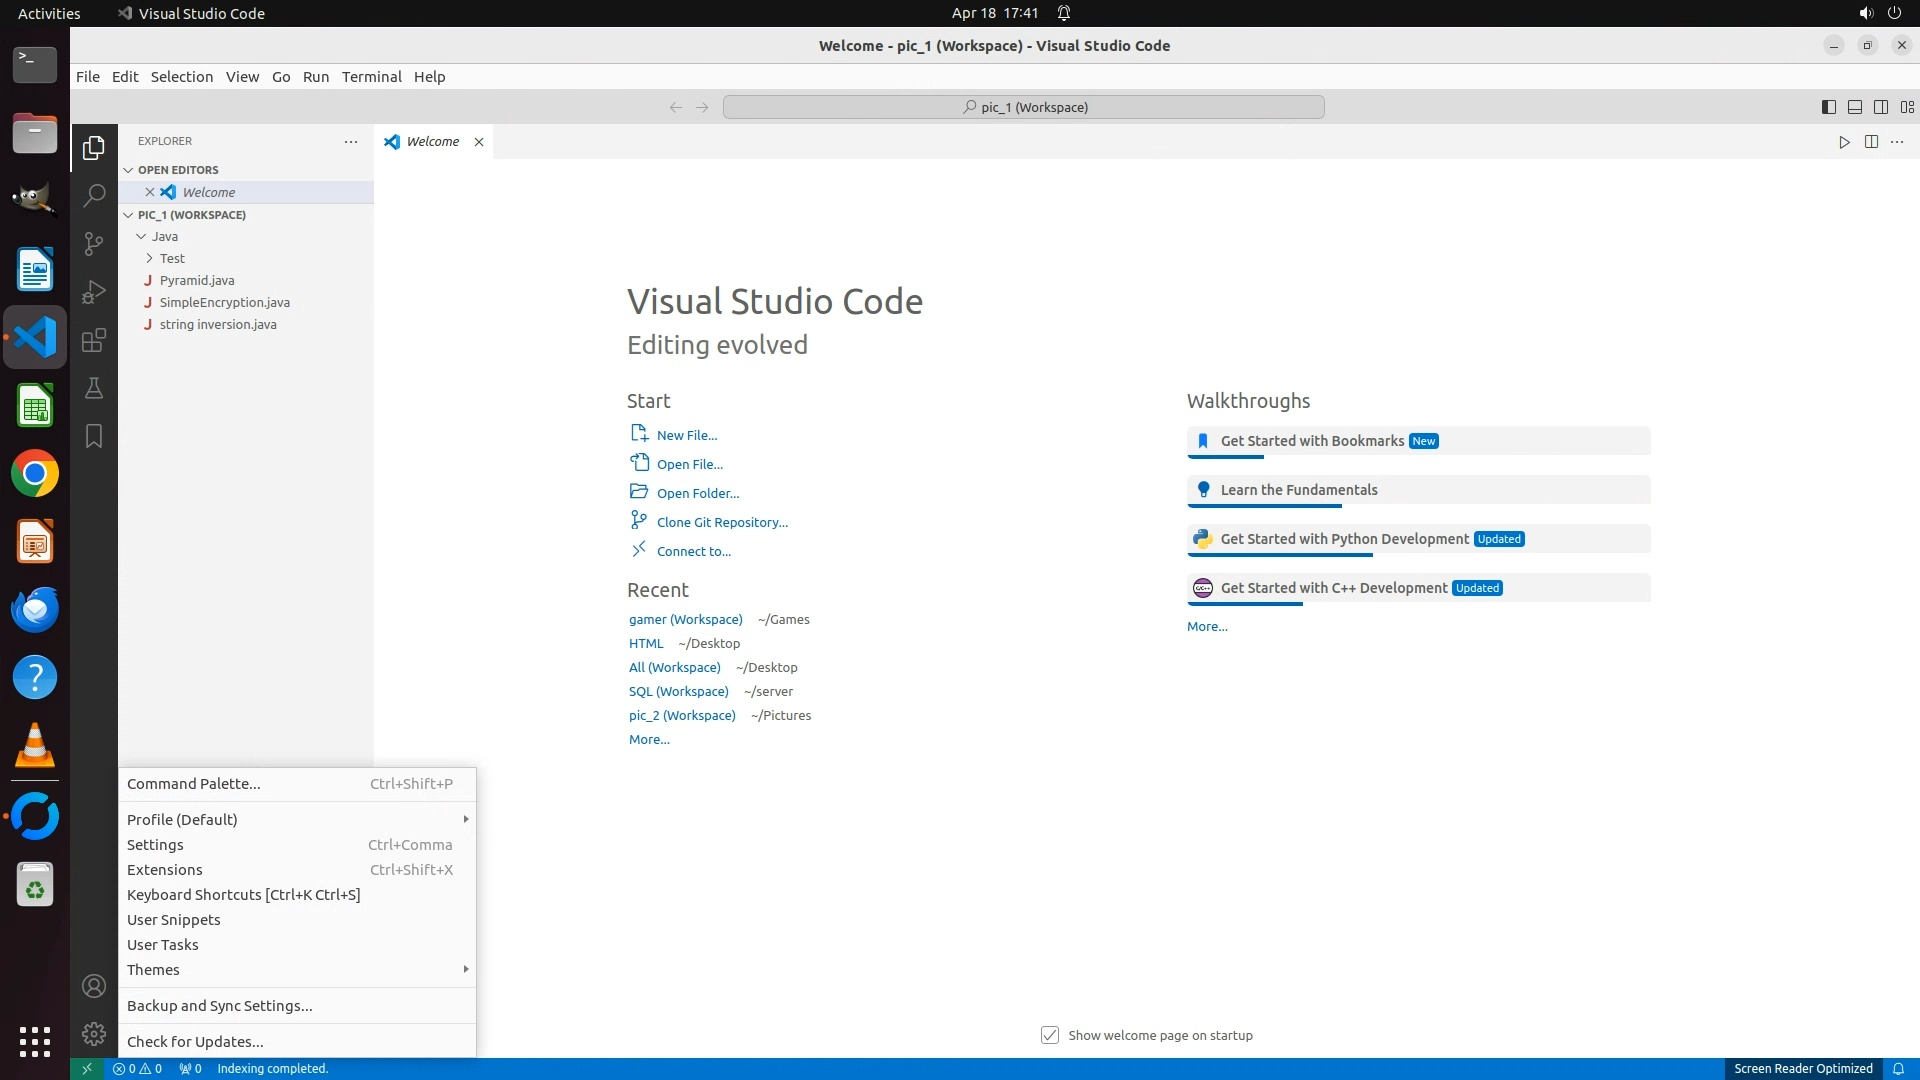The image size is (1920, 1080).
Task: Open the Testing flask icon
Action: point(94,388)
